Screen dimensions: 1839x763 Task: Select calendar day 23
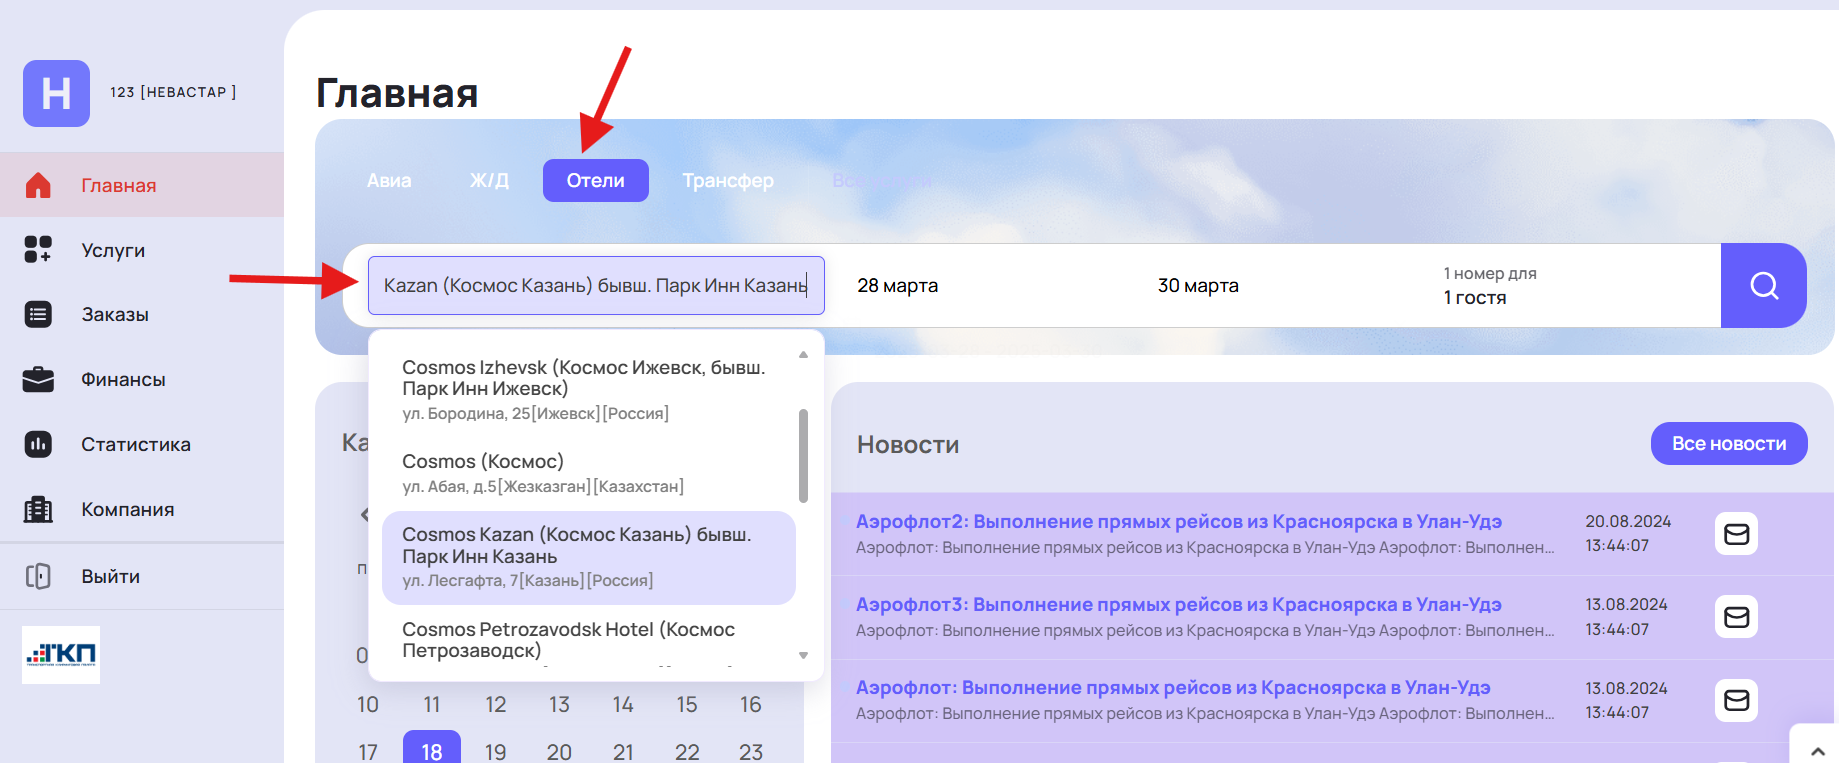tap(751, 750)
